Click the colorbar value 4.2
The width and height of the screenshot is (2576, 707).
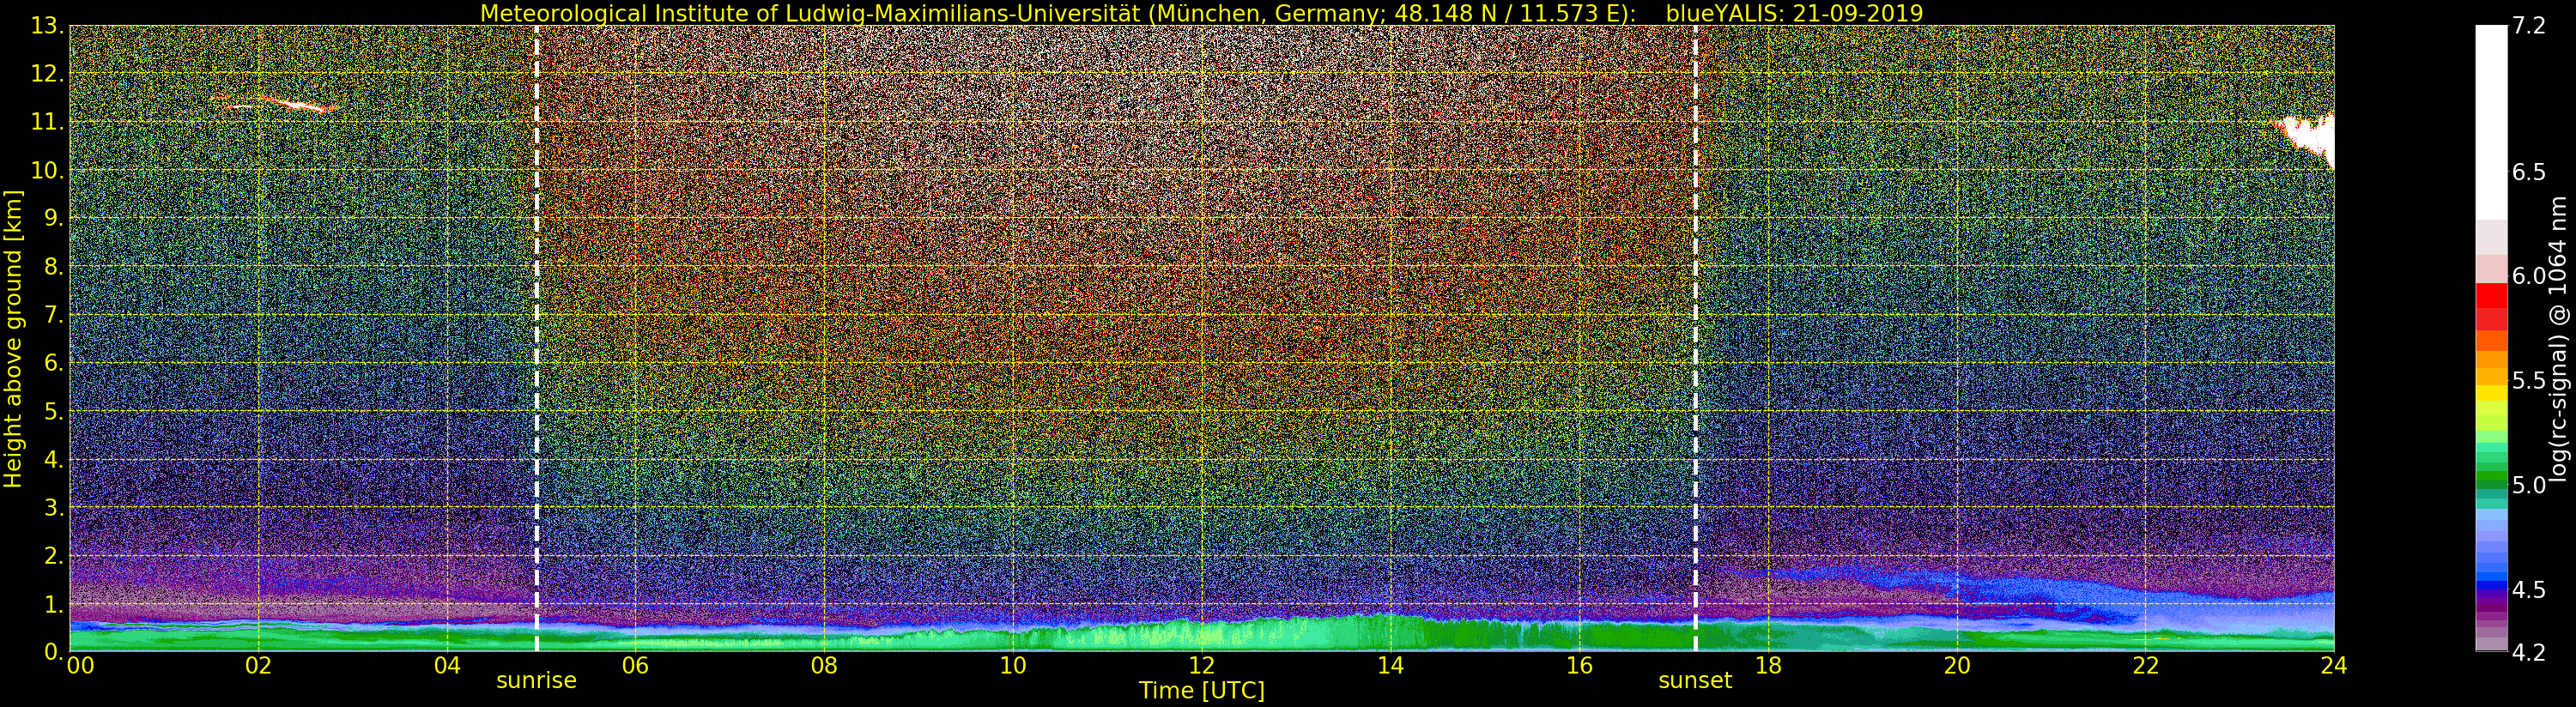tap(2529, 652)
